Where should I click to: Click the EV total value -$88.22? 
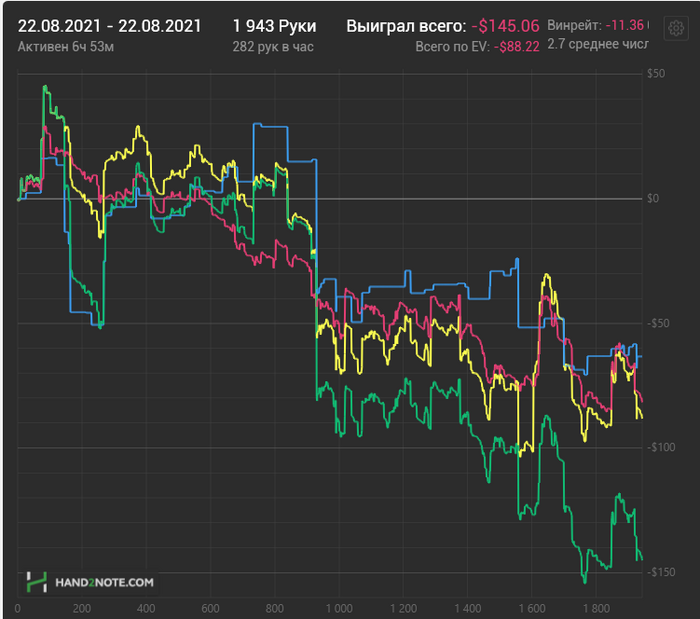(517, 46)
